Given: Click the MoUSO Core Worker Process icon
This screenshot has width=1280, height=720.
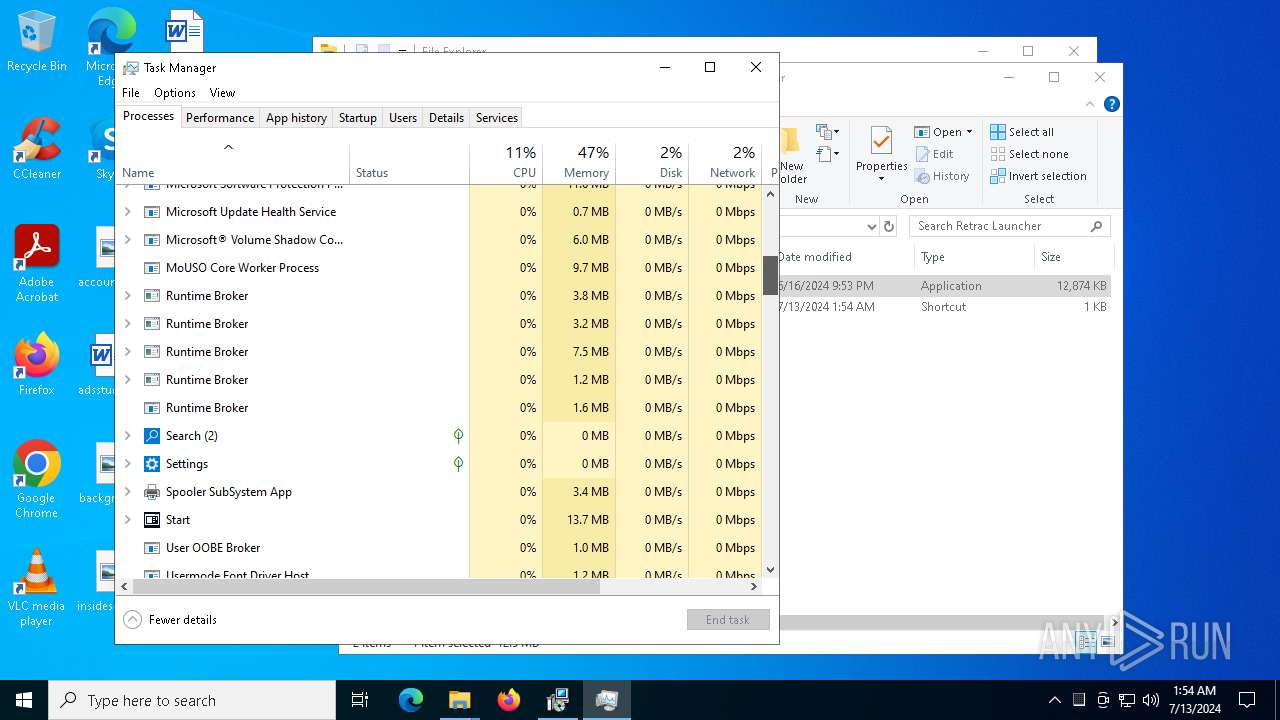Looking at the screenshot, I should pos(152,268).
